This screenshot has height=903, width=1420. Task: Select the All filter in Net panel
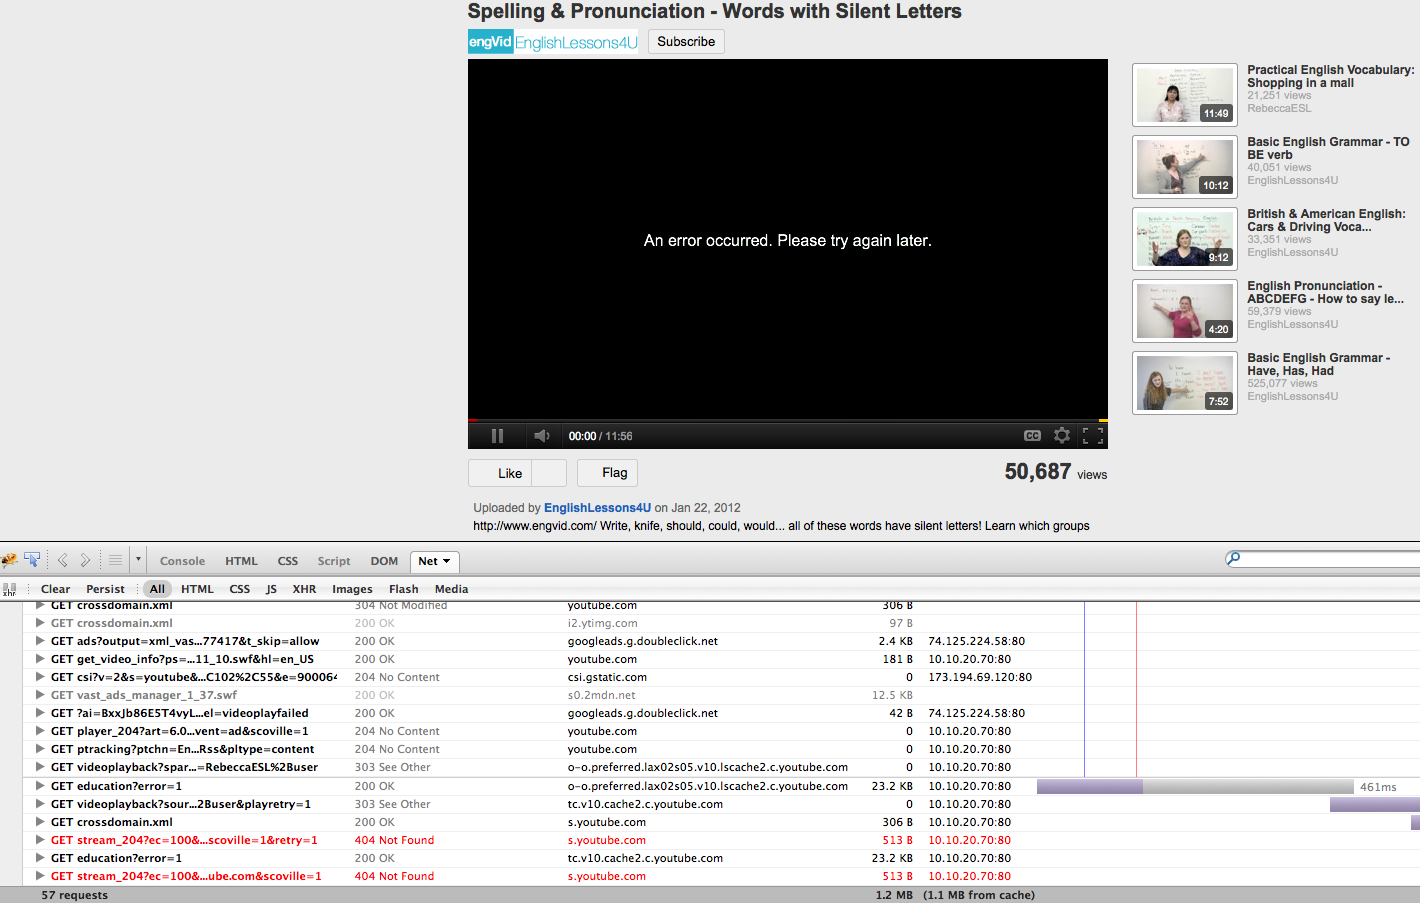157,589
